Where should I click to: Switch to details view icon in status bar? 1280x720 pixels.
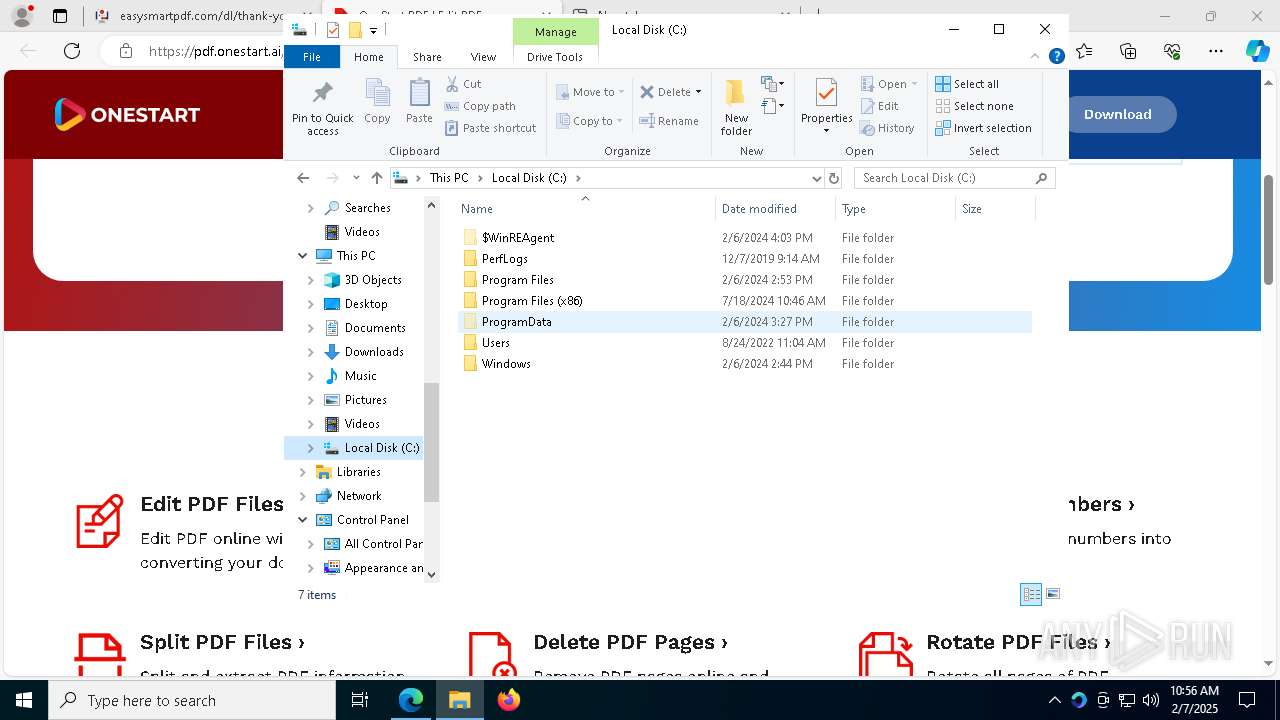[1031, 594]
